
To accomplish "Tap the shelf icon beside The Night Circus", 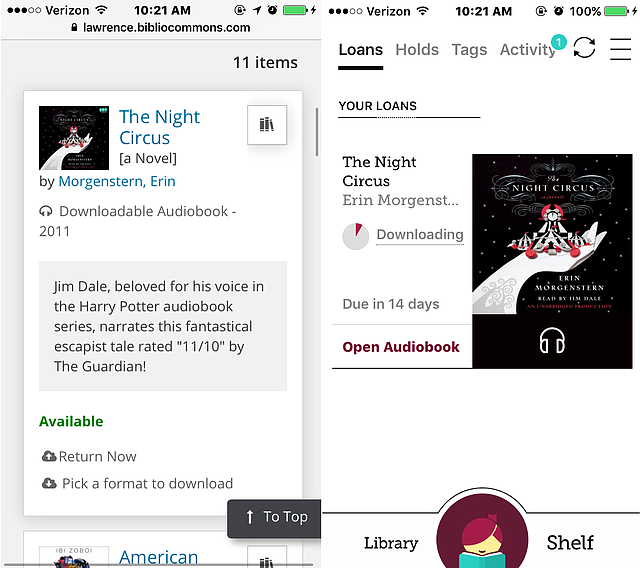I will [267, 125].
